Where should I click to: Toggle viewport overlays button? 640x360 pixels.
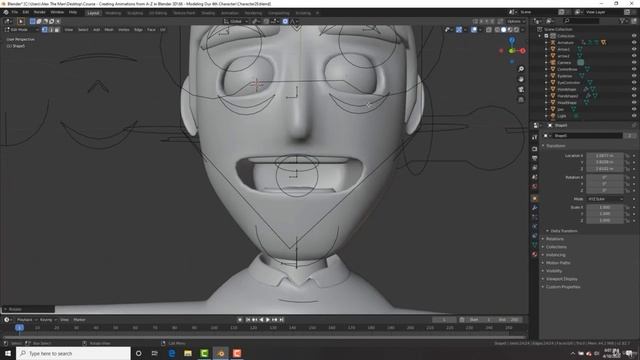(x=474, y=29)
